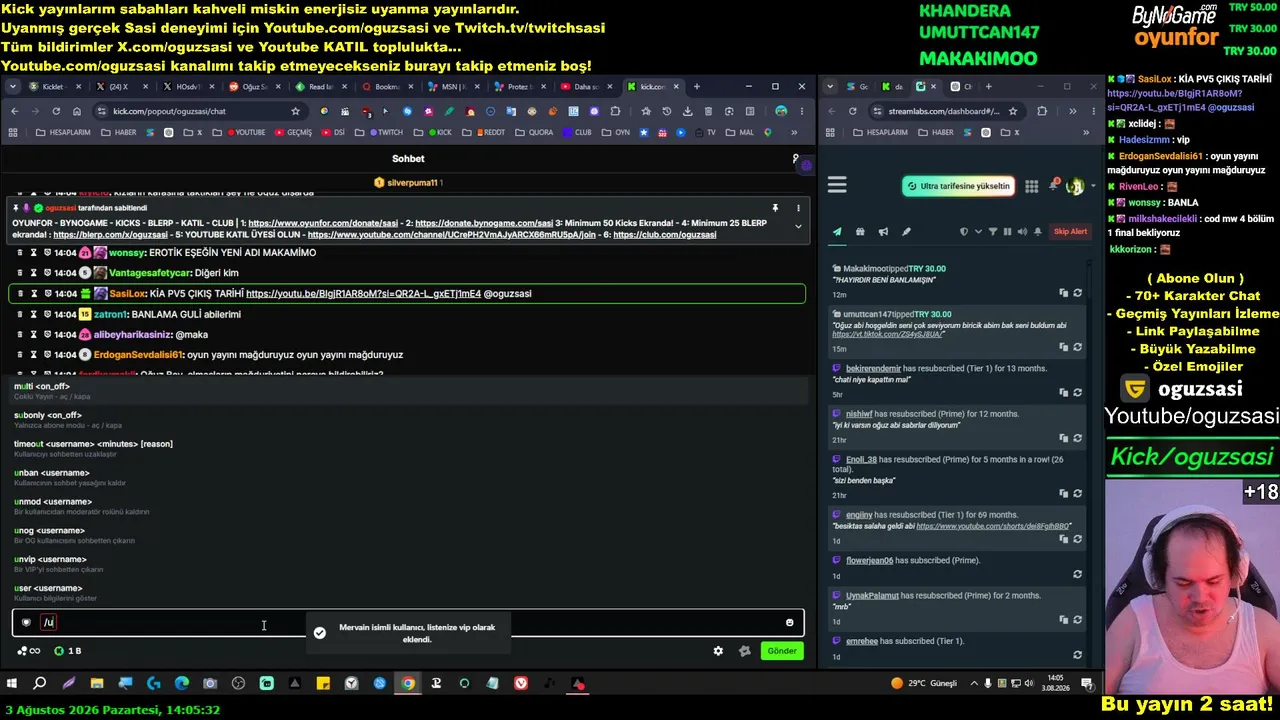
Task: Open the Streamlabs apps grid
Action: tap(1031, 186)
